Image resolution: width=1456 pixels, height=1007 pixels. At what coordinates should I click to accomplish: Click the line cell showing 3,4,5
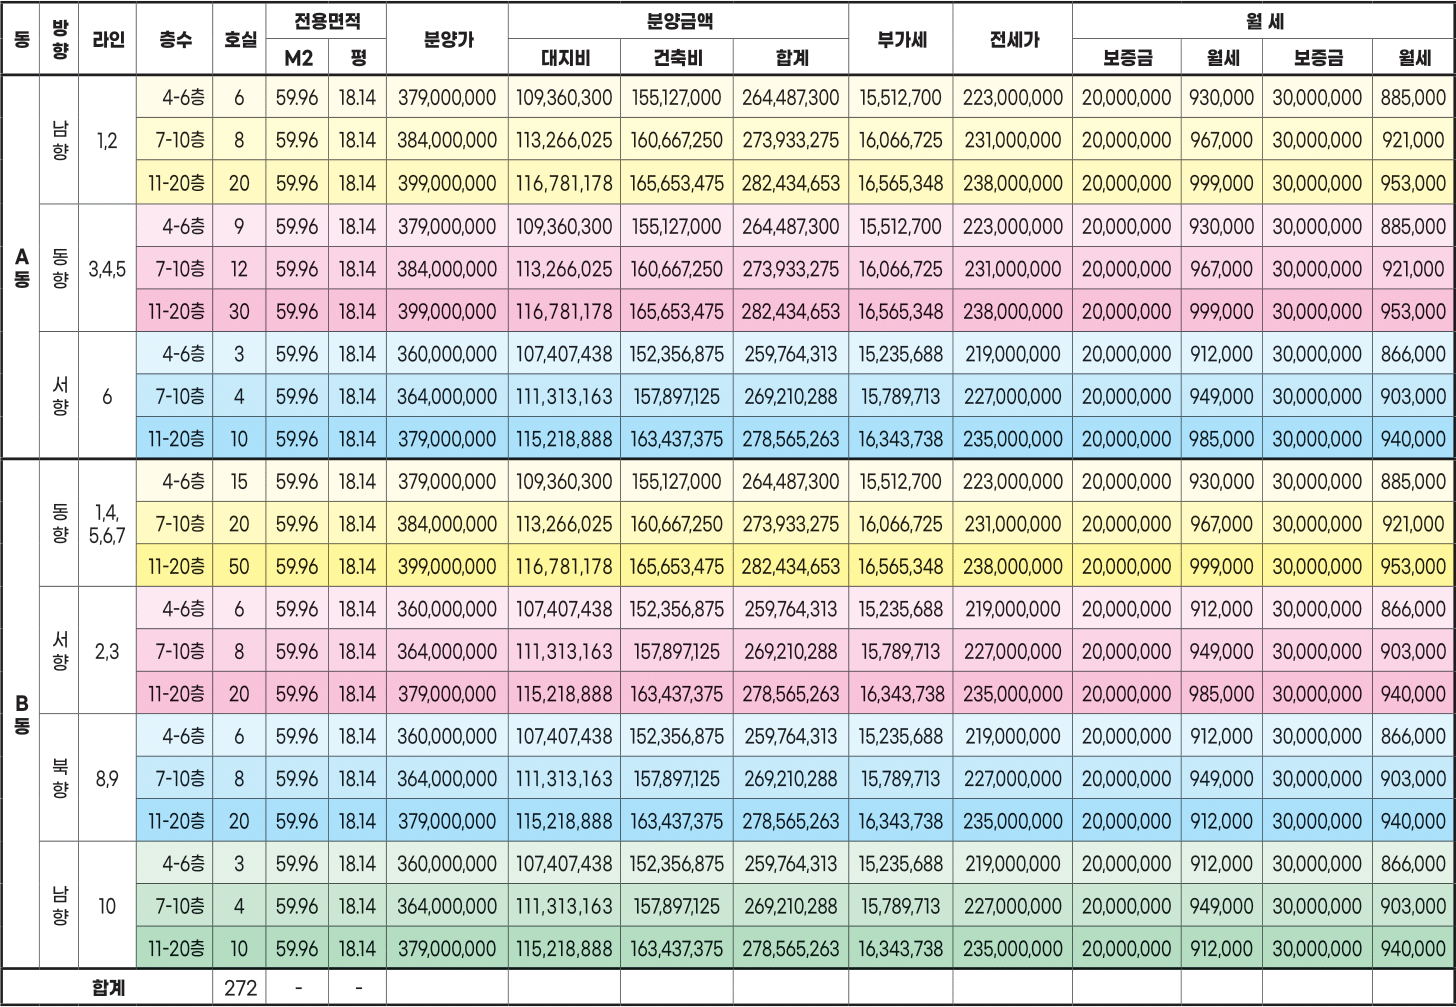click(107, 269)
